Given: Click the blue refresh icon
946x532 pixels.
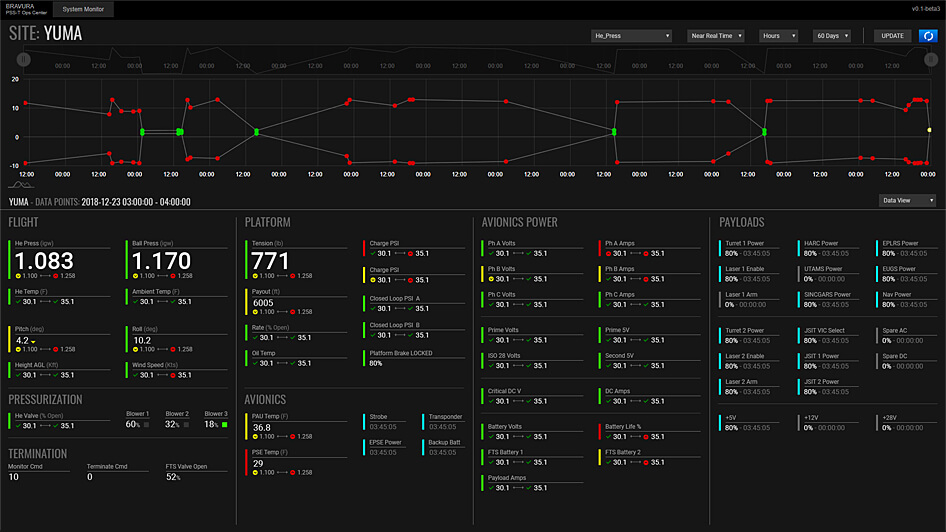Looking at the screenshot, I should (x=927, y=36).
